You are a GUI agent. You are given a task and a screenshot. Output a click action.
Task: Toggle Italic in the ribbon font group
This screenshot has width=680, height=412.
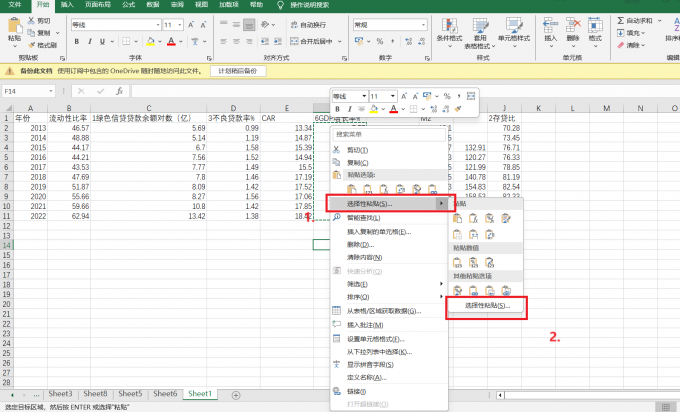pyautogui.click(x=90, y=41)
